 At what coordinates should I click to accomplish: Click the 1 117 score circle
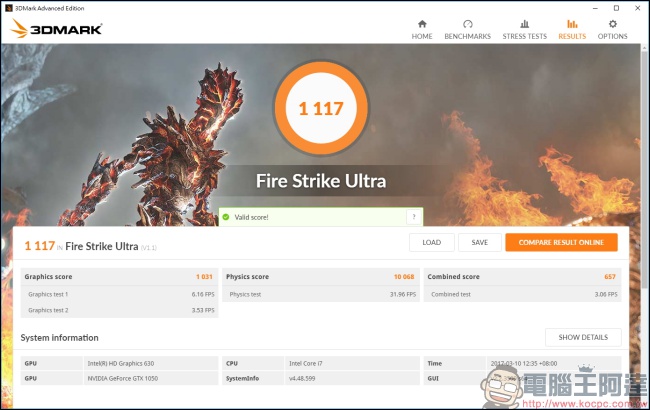(x=321, y=109)
